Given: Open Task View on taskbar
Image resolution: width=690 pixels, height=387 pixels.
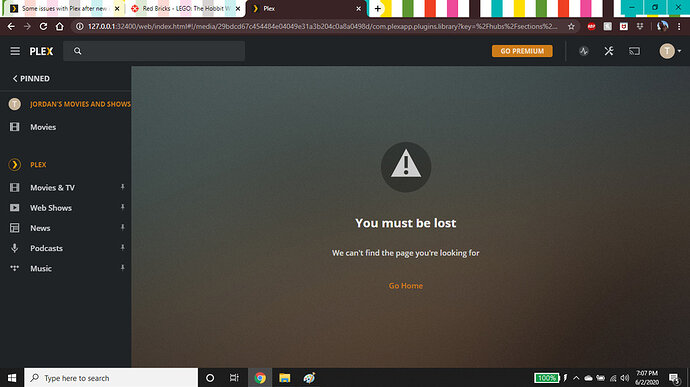Looking at the screenshot, I should [x=234, y=378].
